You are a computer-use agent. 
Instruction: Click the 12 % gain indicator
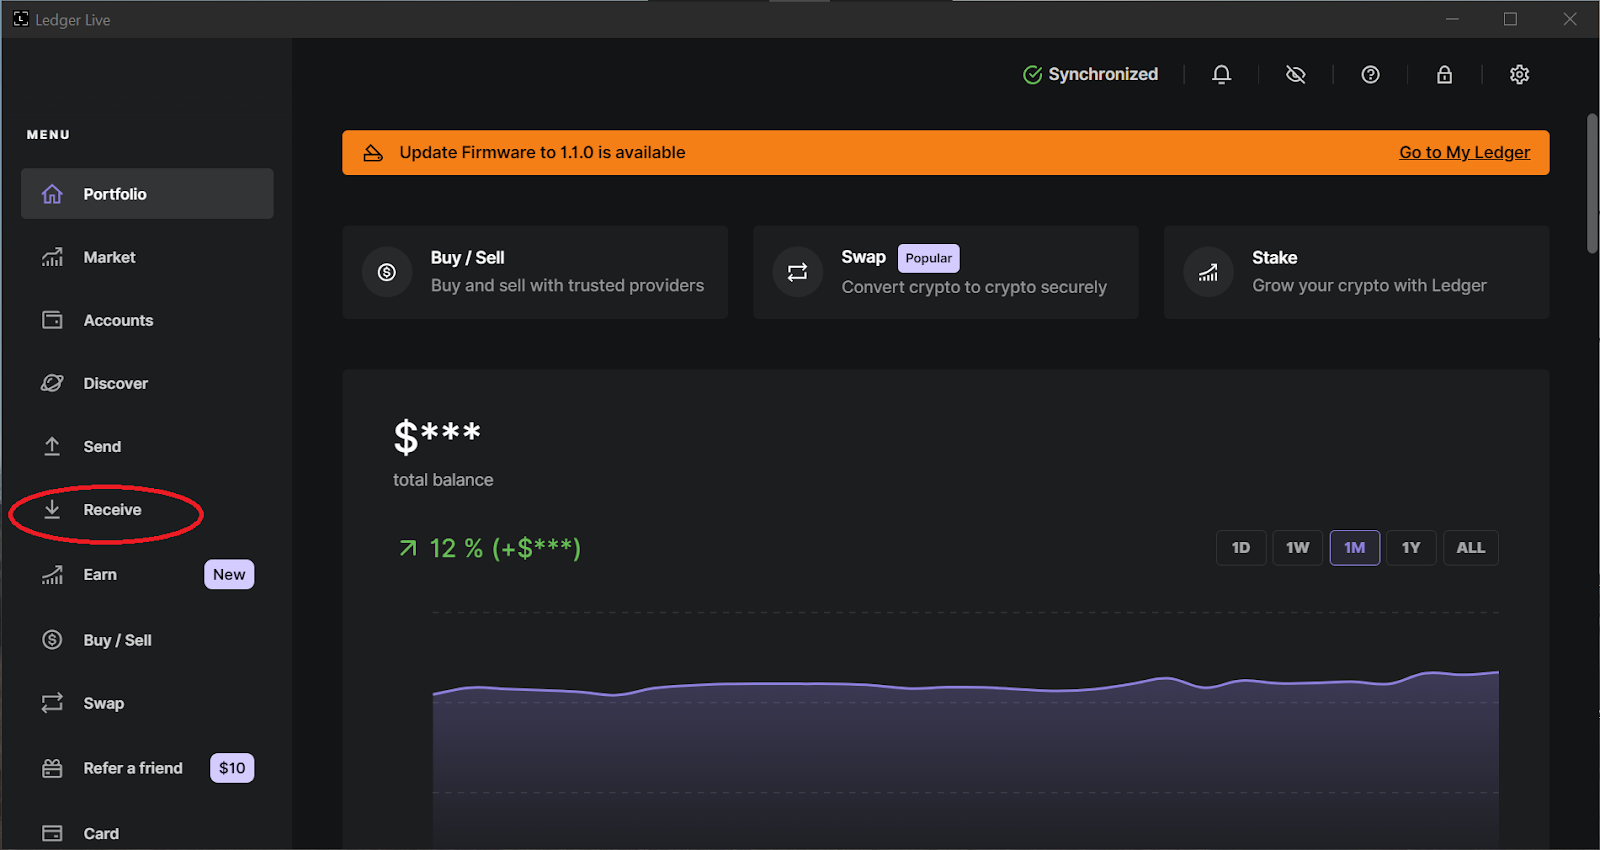click(489, 548)
